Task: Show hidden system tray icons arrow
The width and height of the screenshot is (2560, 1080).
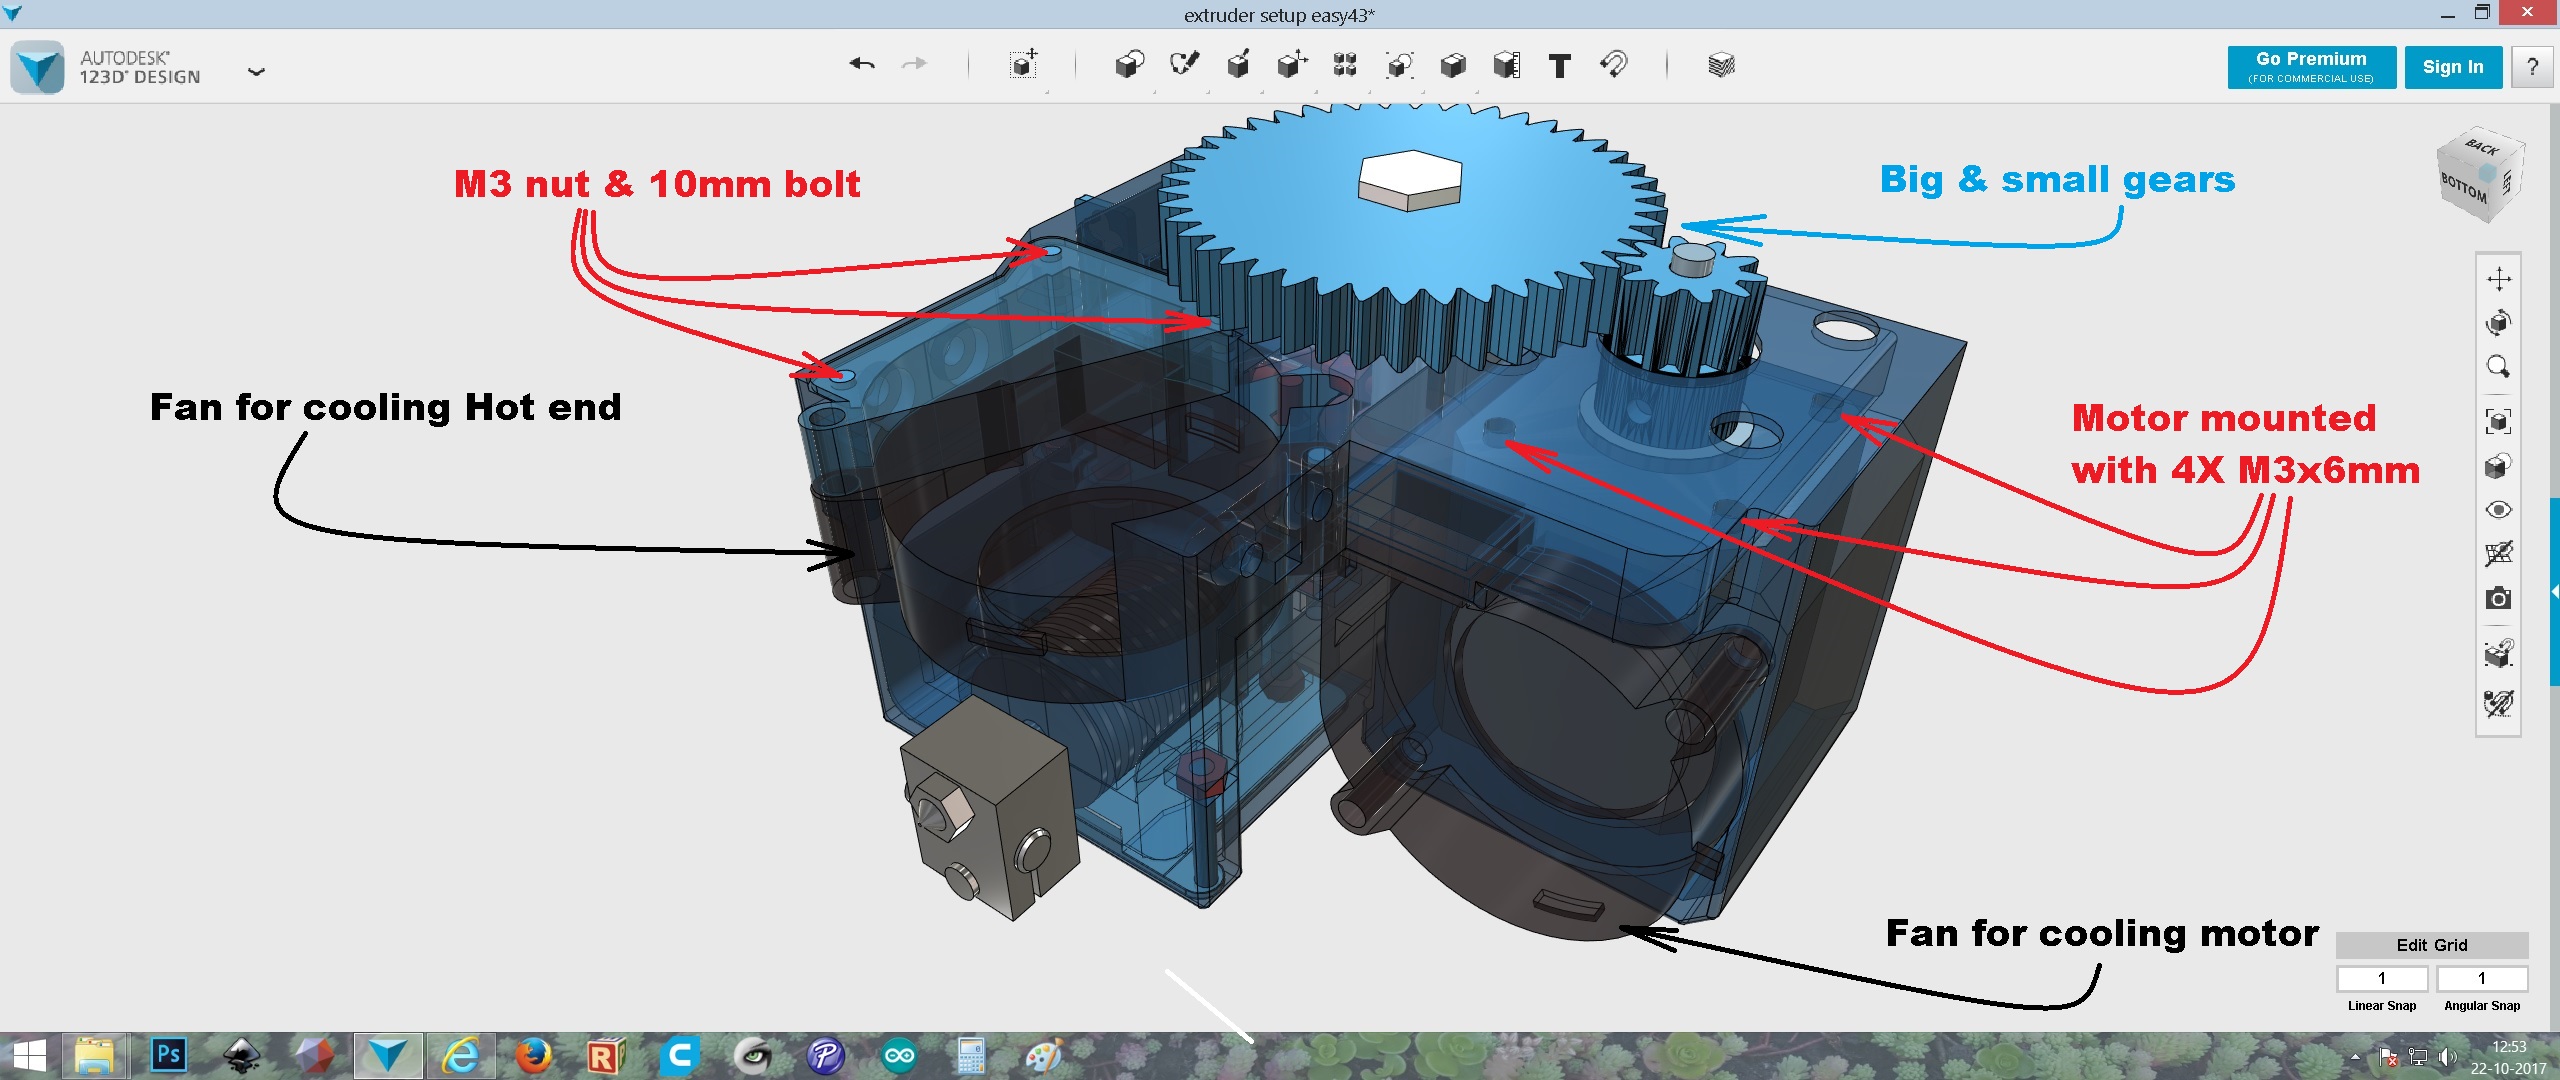Action: click(2355, 1057)
